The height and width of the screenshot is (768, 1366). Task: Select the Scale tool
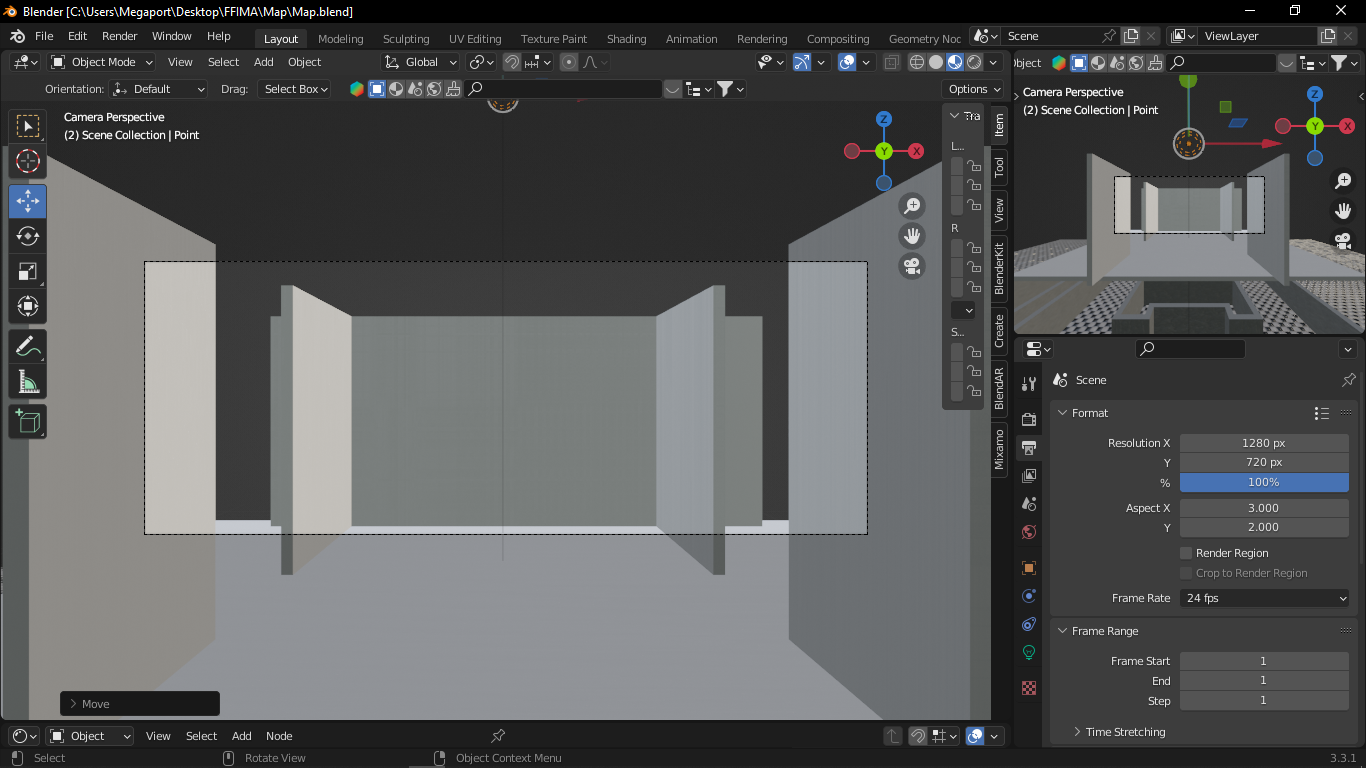[28, 271]
